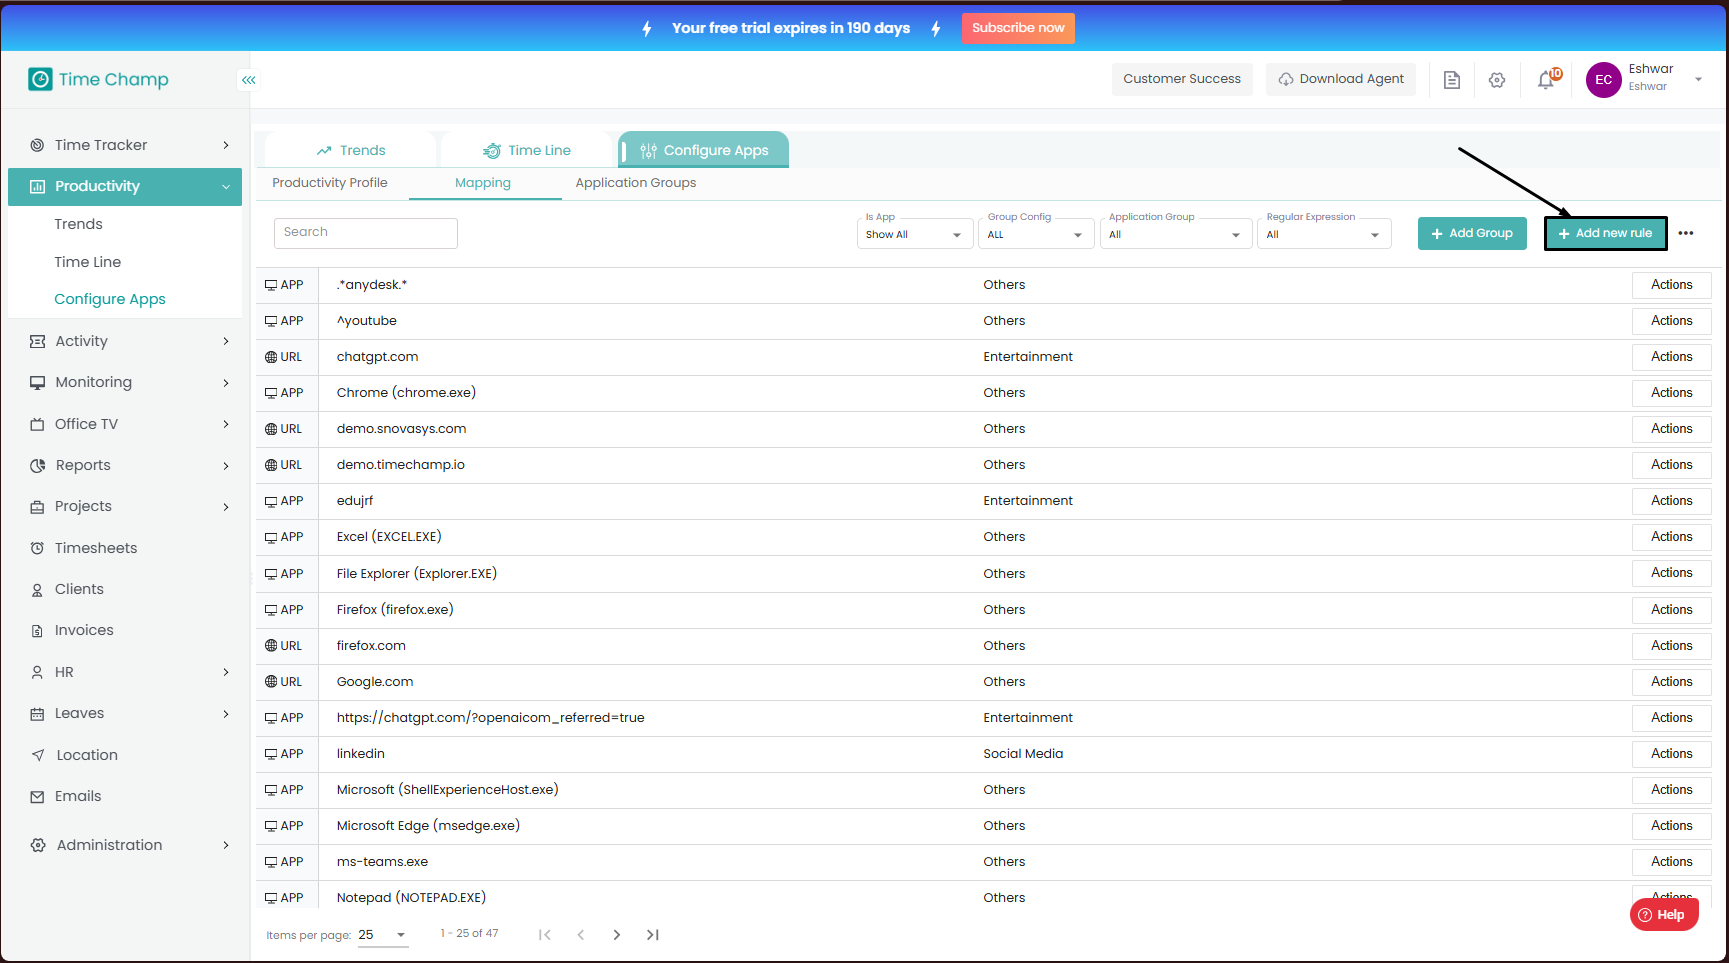Viewport: 1729px width, 963px height.
Task: Open the Application Group filter dropdown
Action: pos(1175,234)
